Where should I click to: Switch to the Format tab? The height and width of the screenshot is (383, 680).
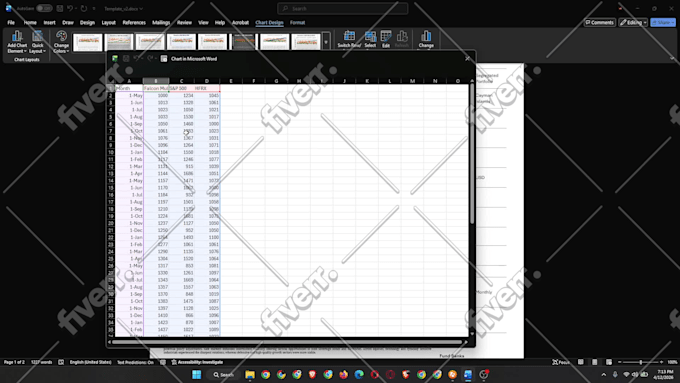[297, 23]
